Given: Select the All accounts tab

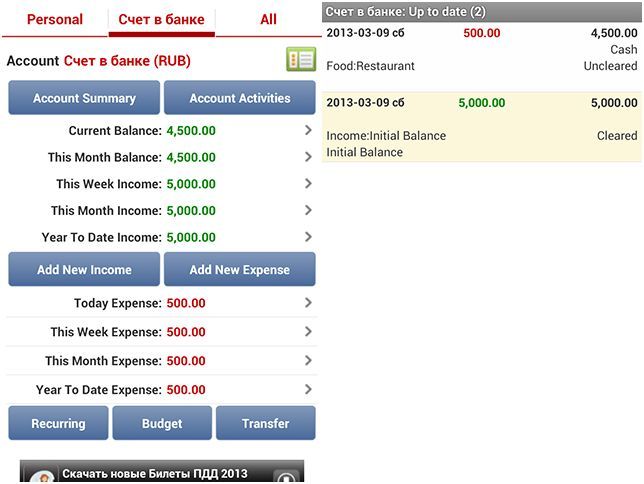Looking at the screenshot, I should click(x=268, y=20).
